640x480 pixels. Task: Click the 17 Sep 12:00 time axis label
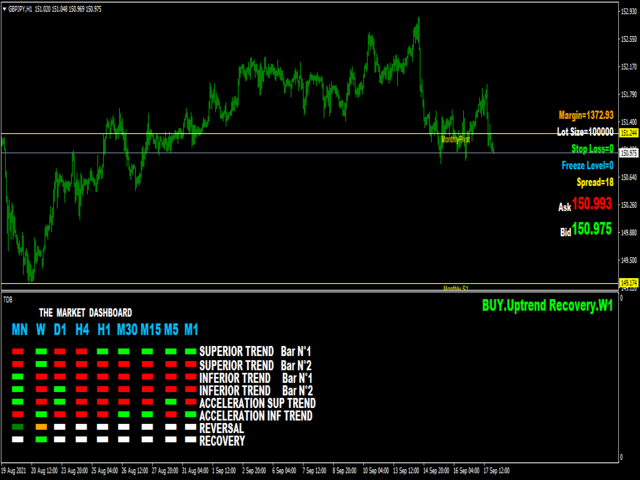point(497,471)
